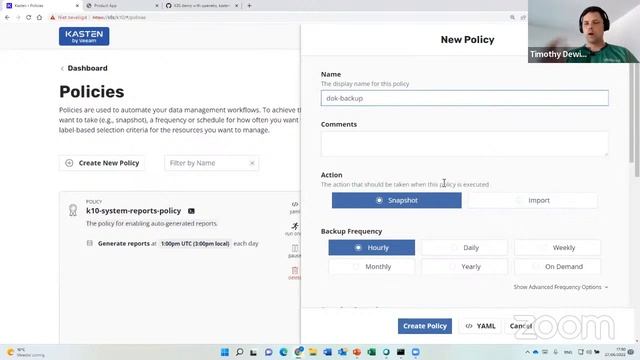This screenshot has height=360, width=640.
Task: Open PowerPoint from the taskbar
Action: point(357,352)
